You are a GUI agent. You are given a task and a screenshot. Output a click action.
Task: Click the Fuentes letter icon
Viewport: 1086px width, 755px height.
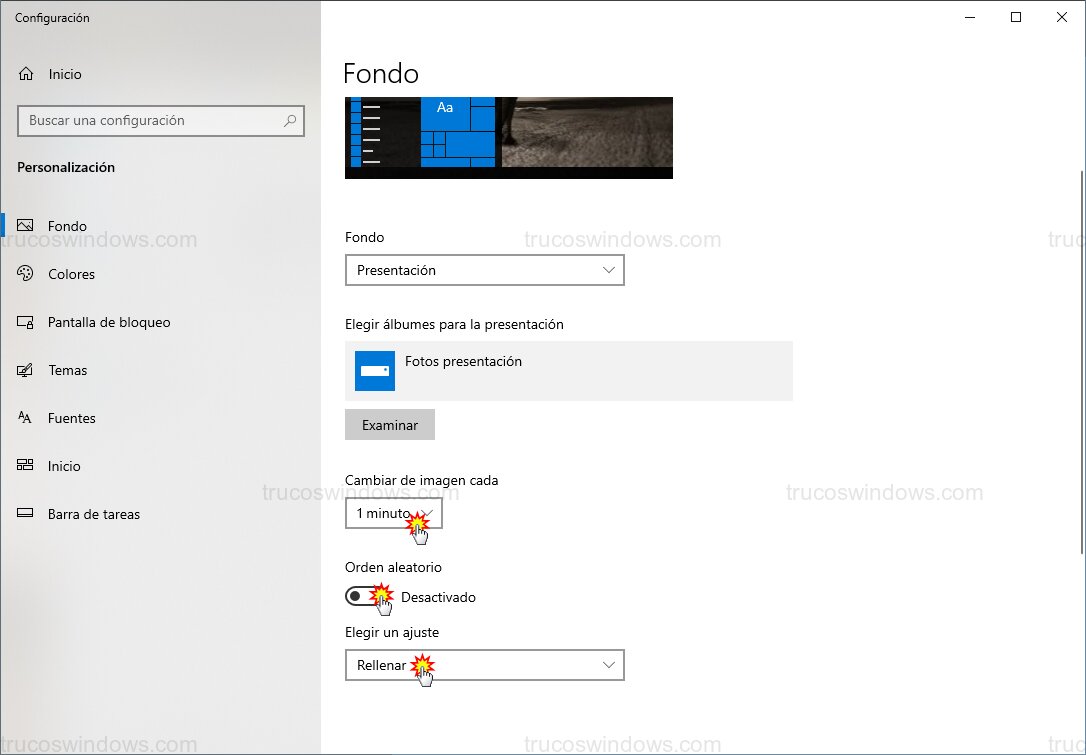26,418
